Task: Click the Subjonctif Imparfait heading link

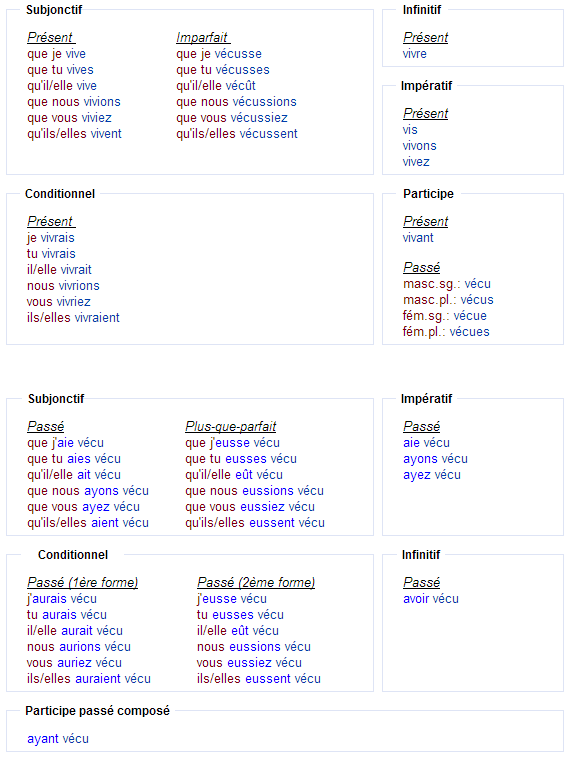Action: click(x=203, y=37)
